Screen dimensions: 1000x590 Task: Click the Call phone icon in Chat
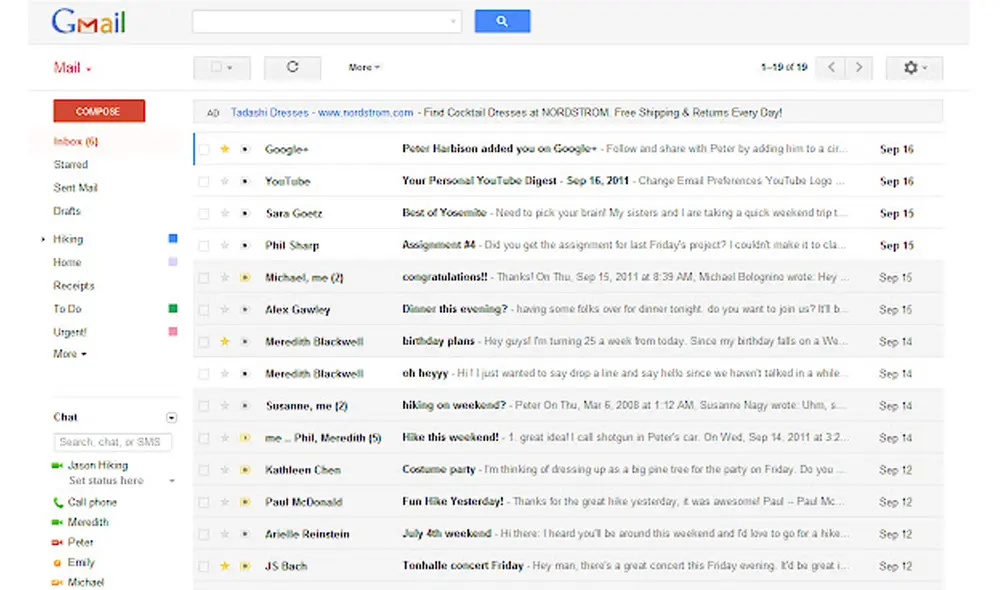click(57, 502)
